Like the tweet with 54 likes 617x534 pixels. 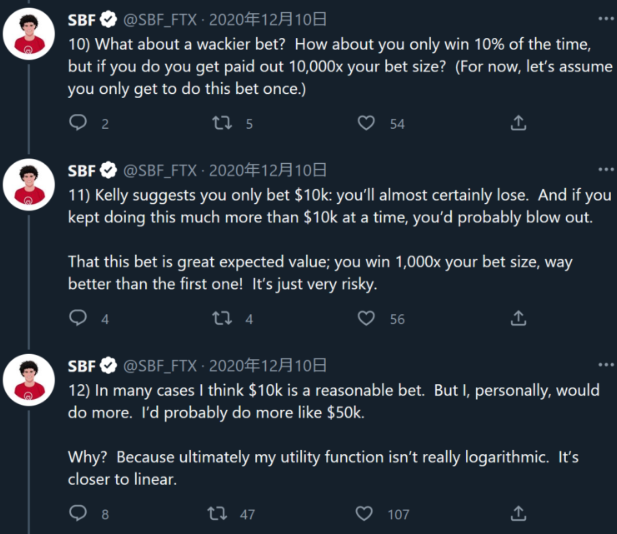366,123
